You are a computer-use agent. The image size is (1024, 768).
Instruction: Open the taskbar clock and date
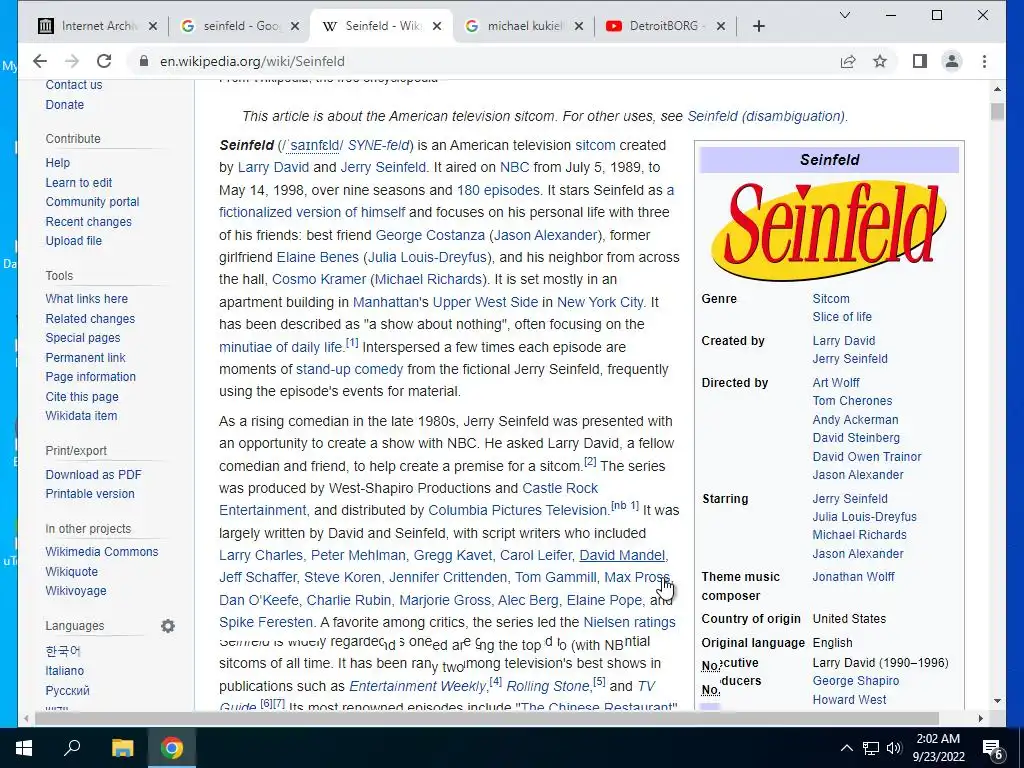938,748
